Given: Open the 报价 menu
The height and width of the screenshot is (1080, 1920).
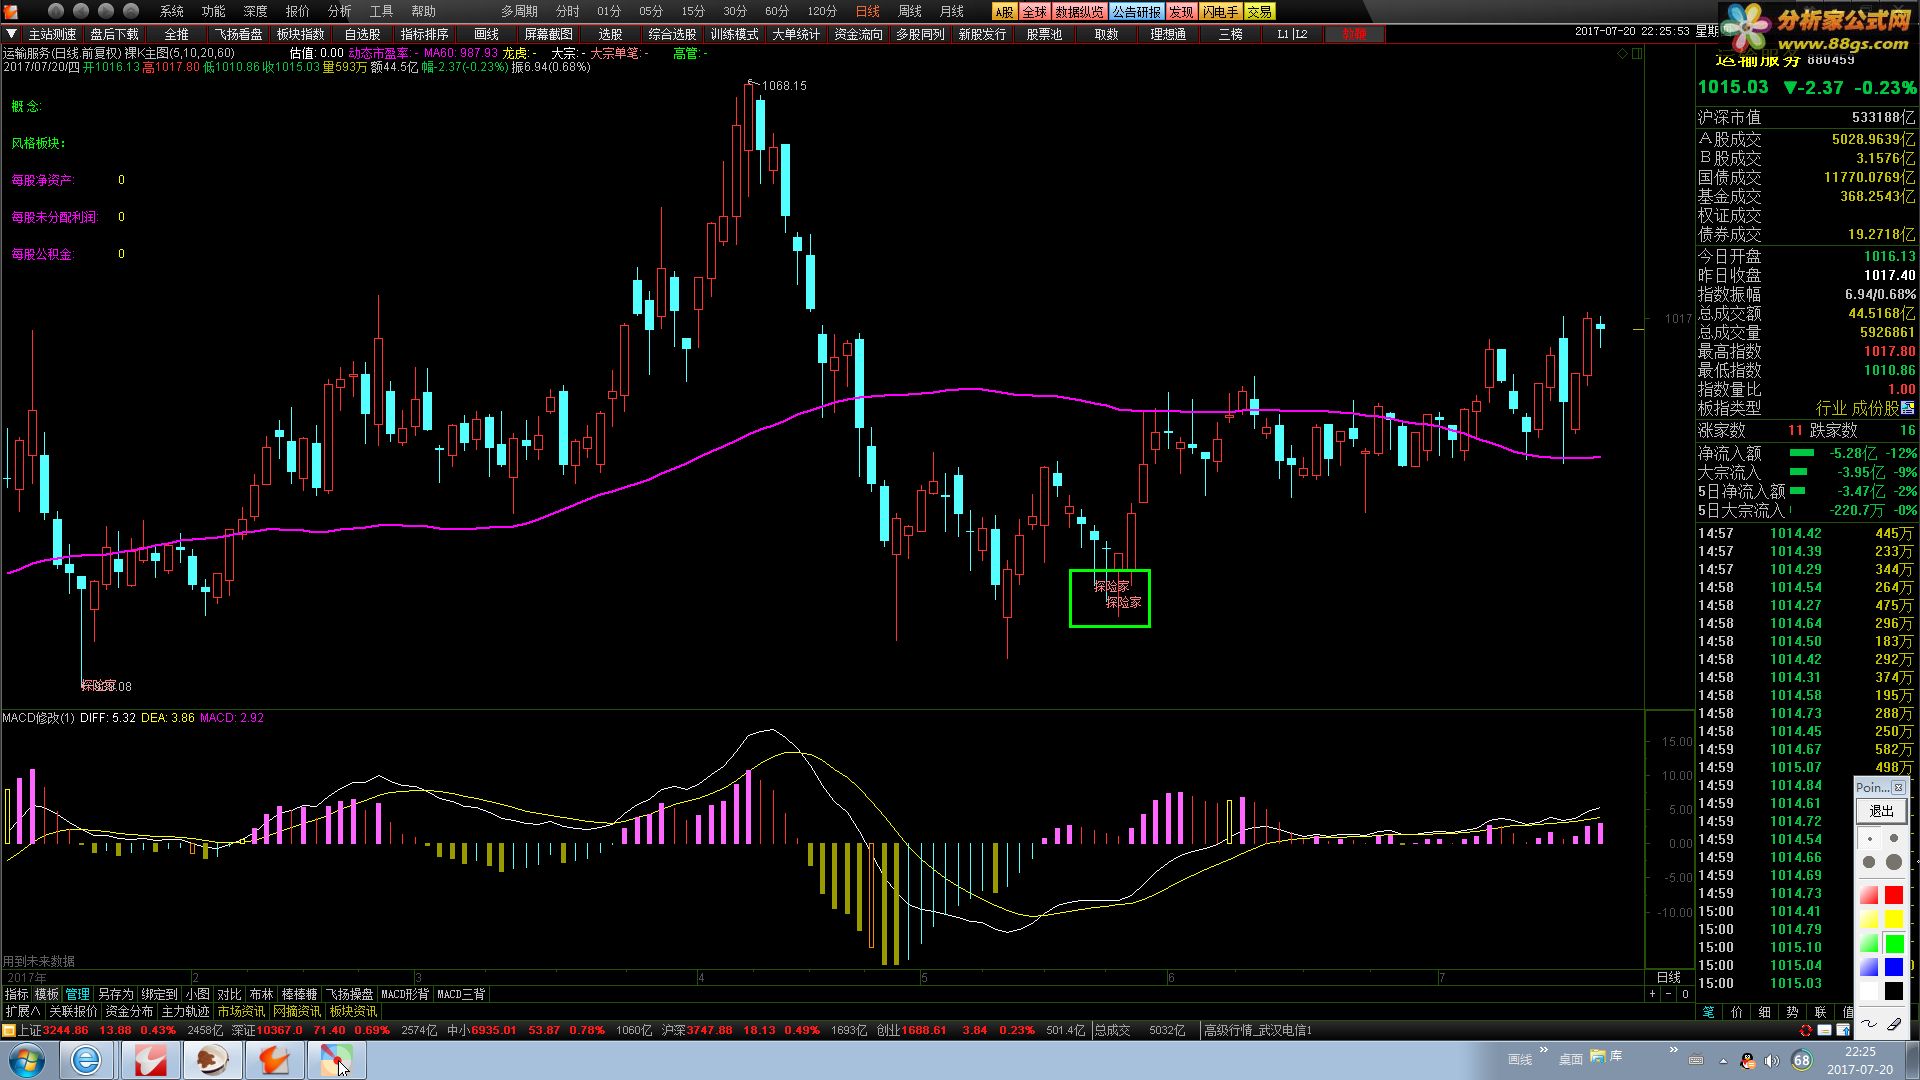Looking at the screenshot, I should click(x=297, y=11).
